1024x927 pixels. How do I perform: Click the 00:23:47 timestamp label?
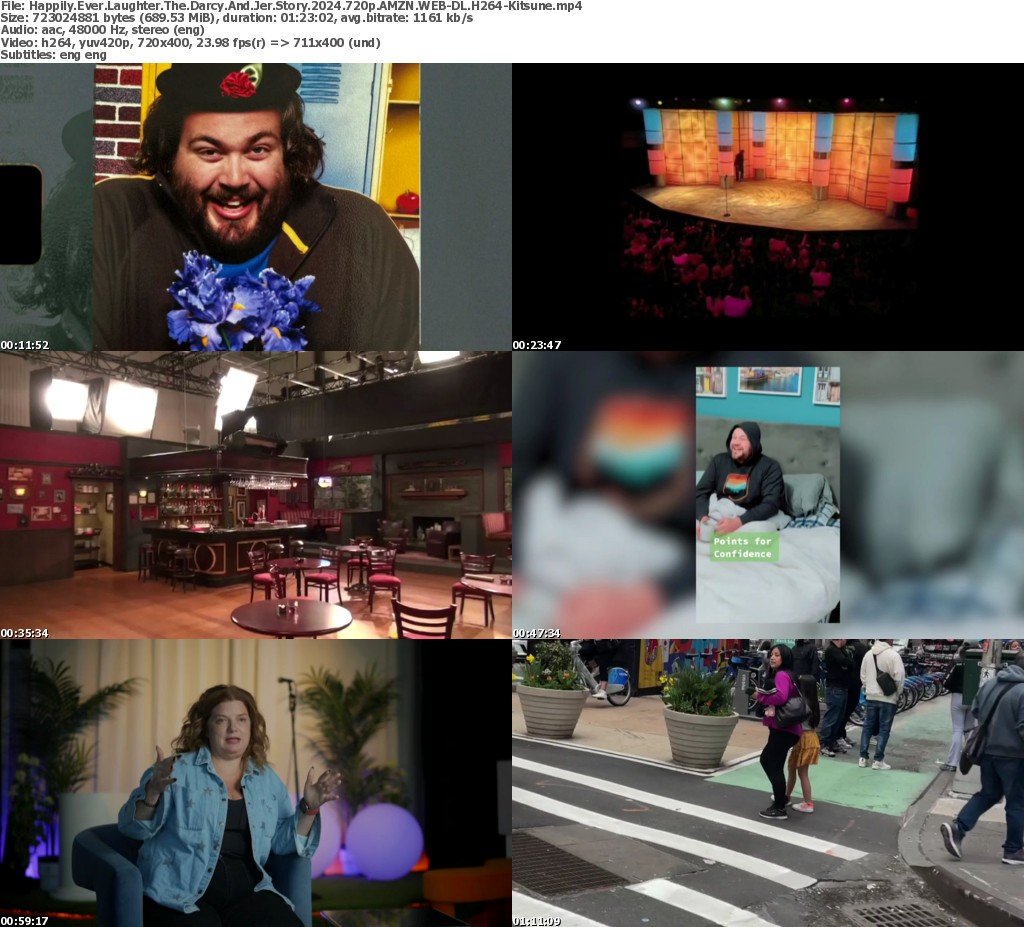pyautogui.click(x=537, y=345)
